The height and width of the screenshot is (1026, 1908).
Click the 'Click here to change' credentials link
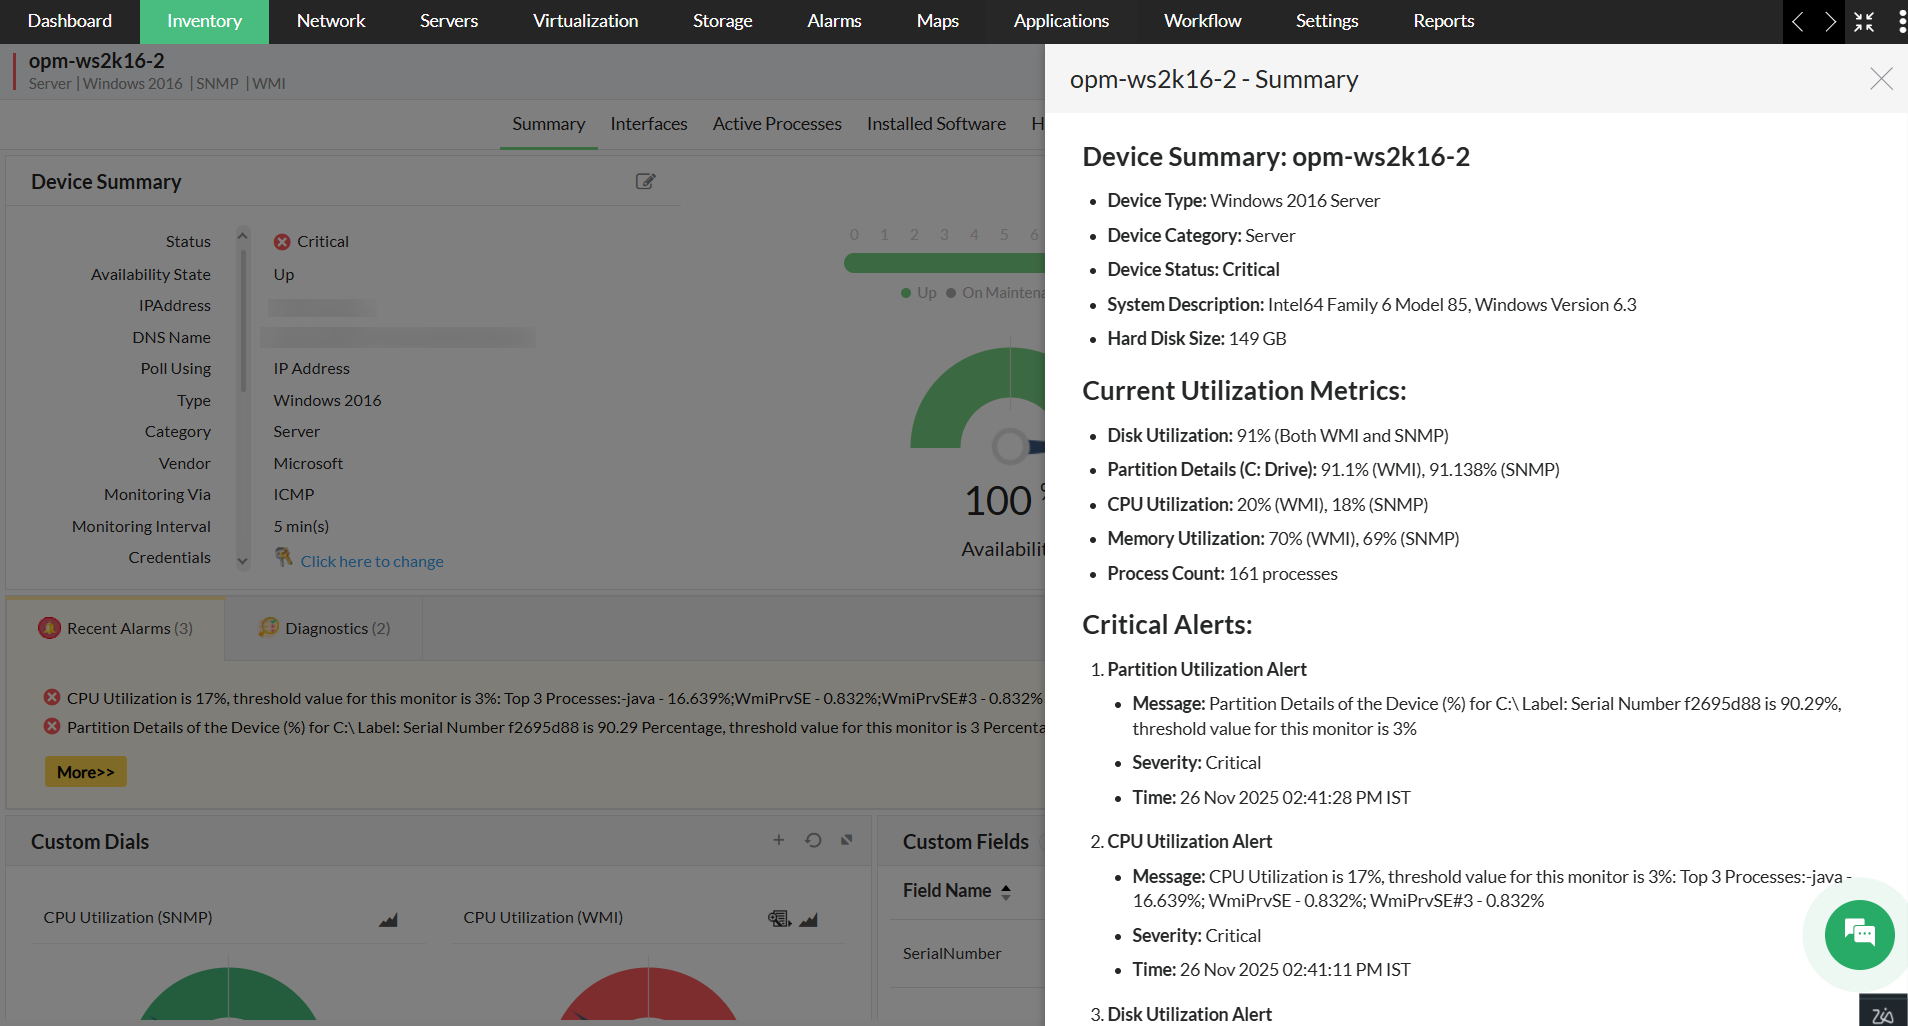tap(372, 562)
